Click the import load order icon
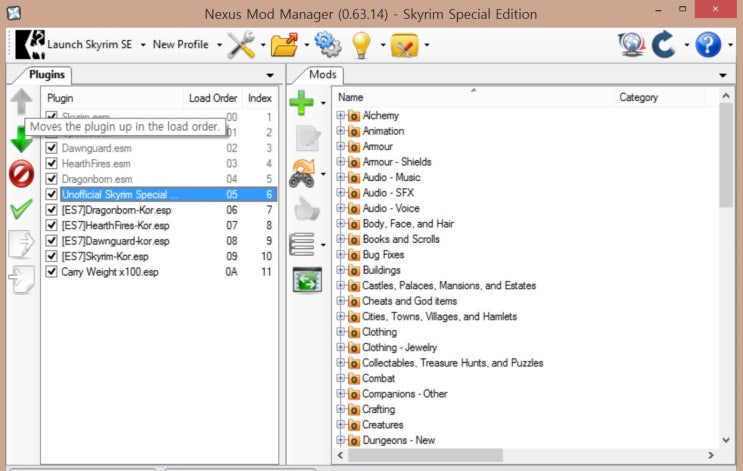This screenshot has width=743, height=471. coord(21,280)
